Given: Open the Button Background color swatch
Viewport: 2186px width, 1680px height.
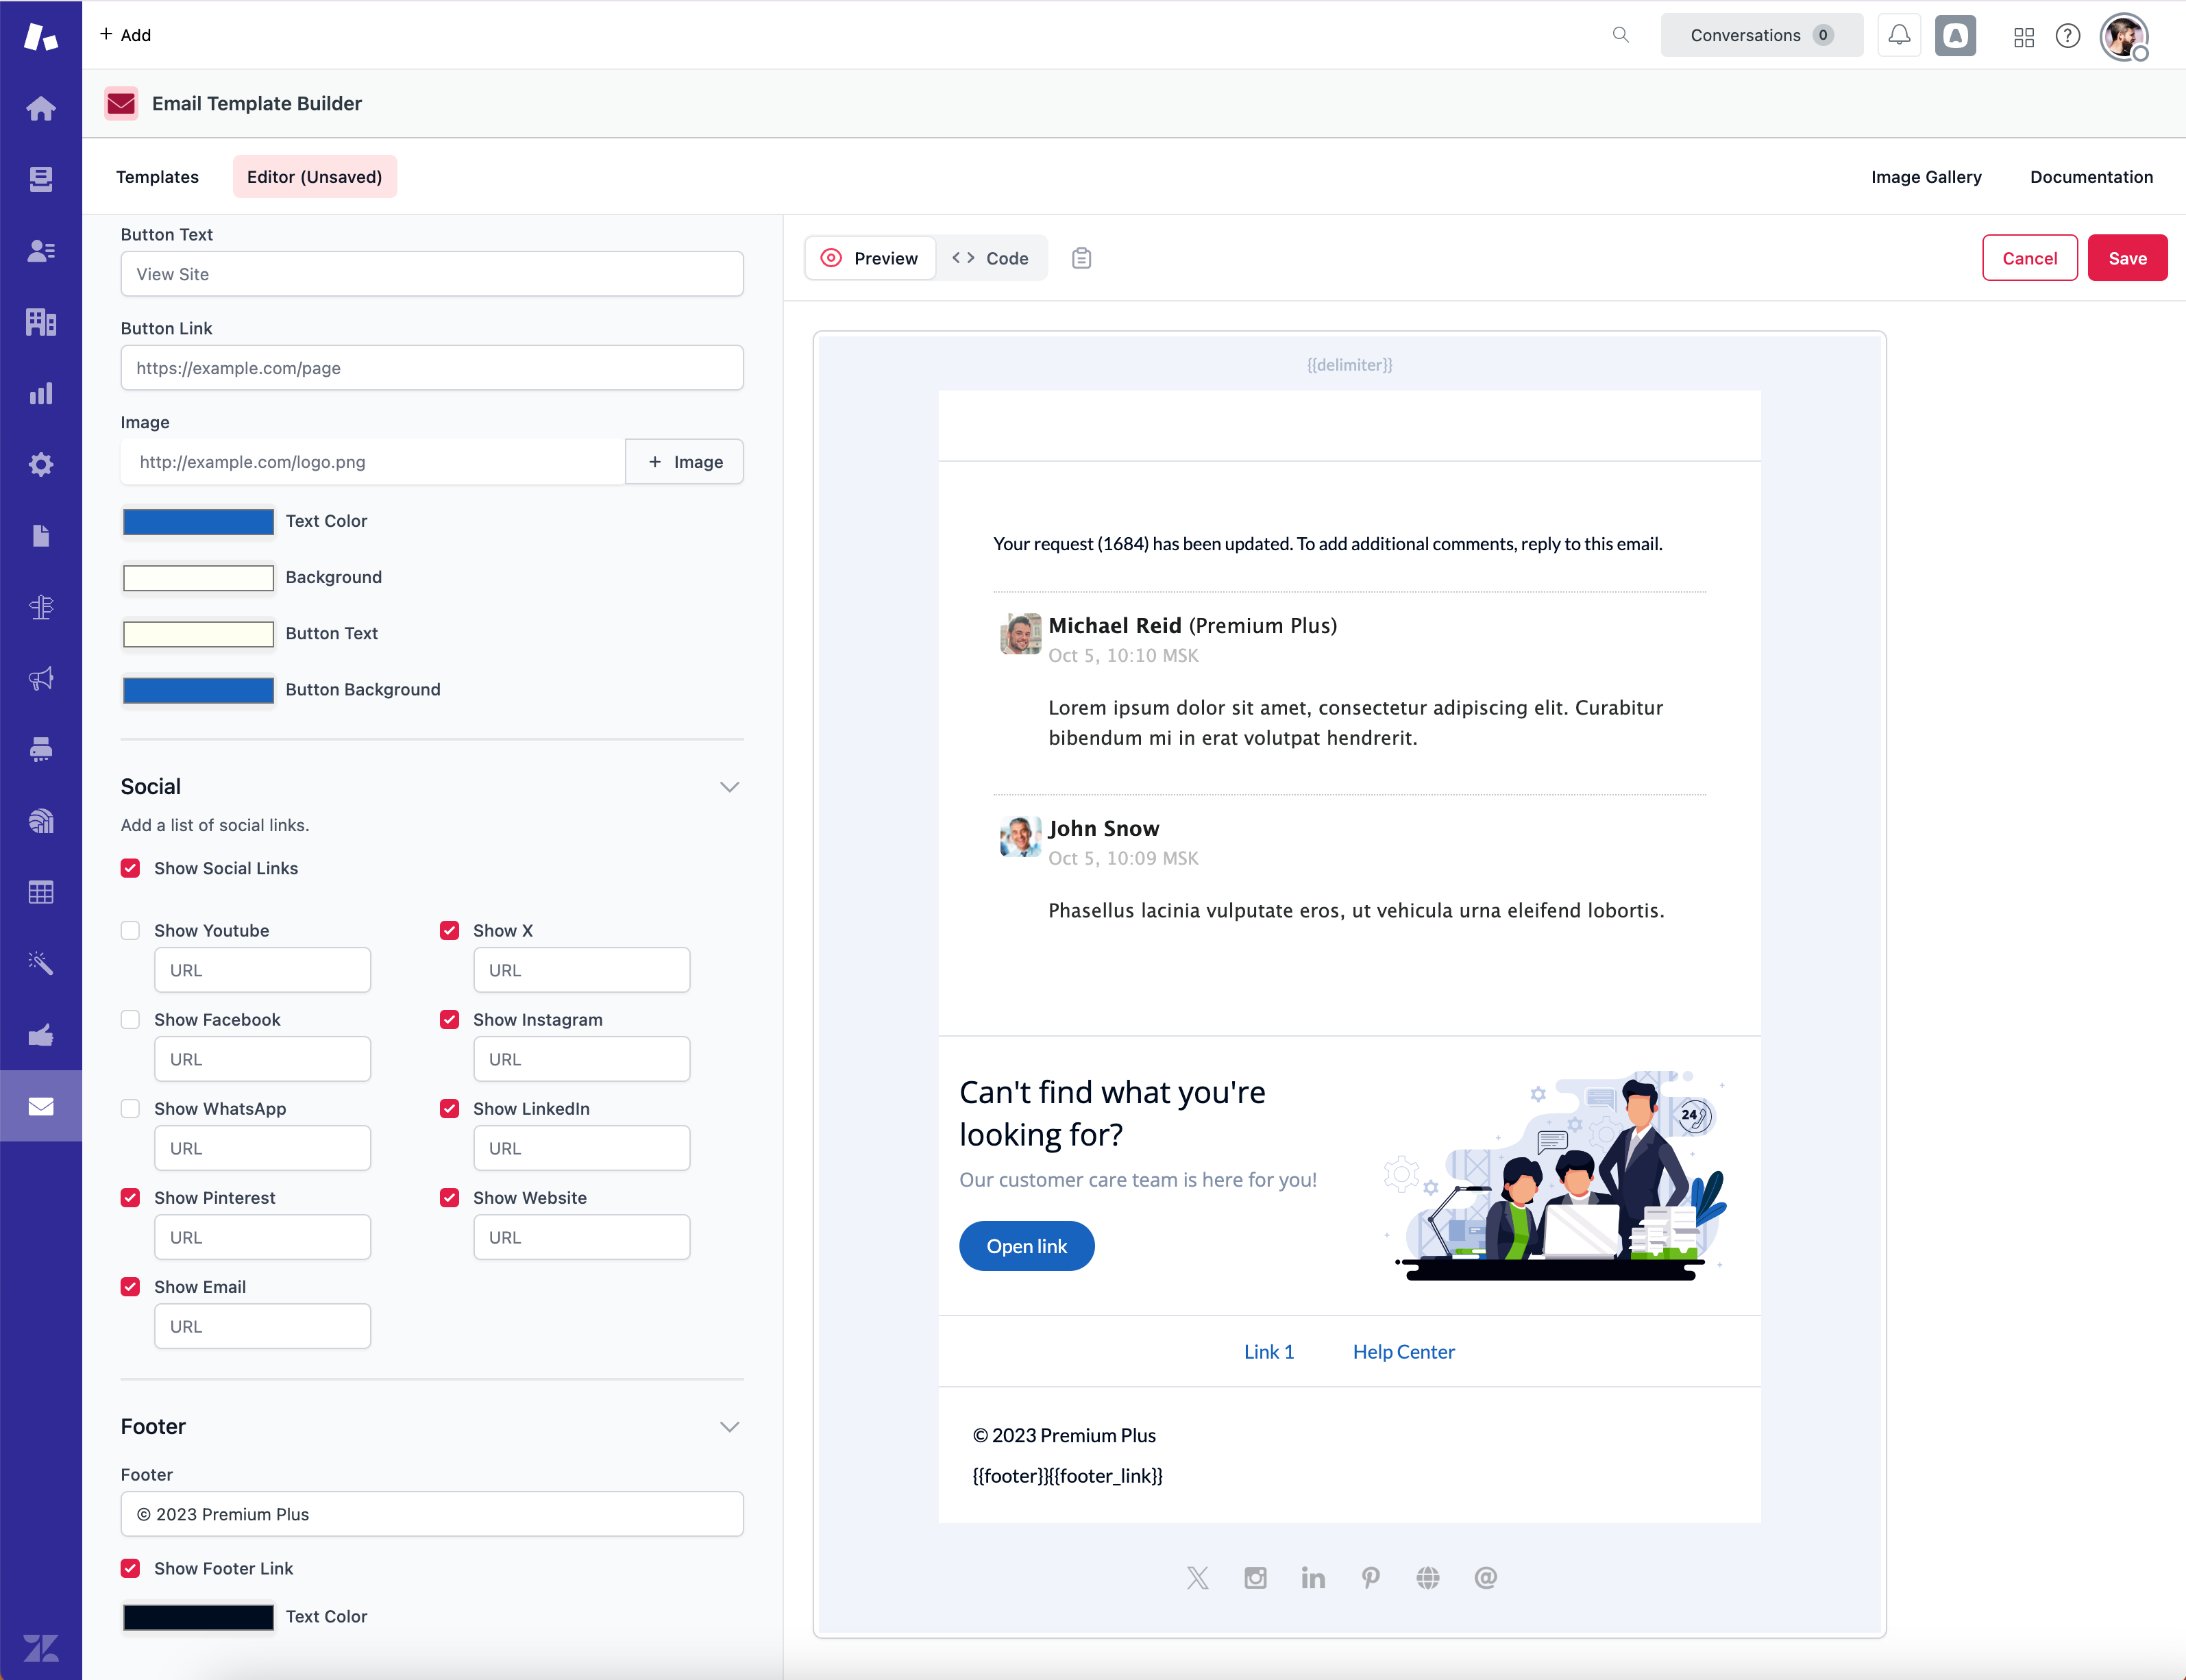Looking at the screenshot, I should coord(198,690).
